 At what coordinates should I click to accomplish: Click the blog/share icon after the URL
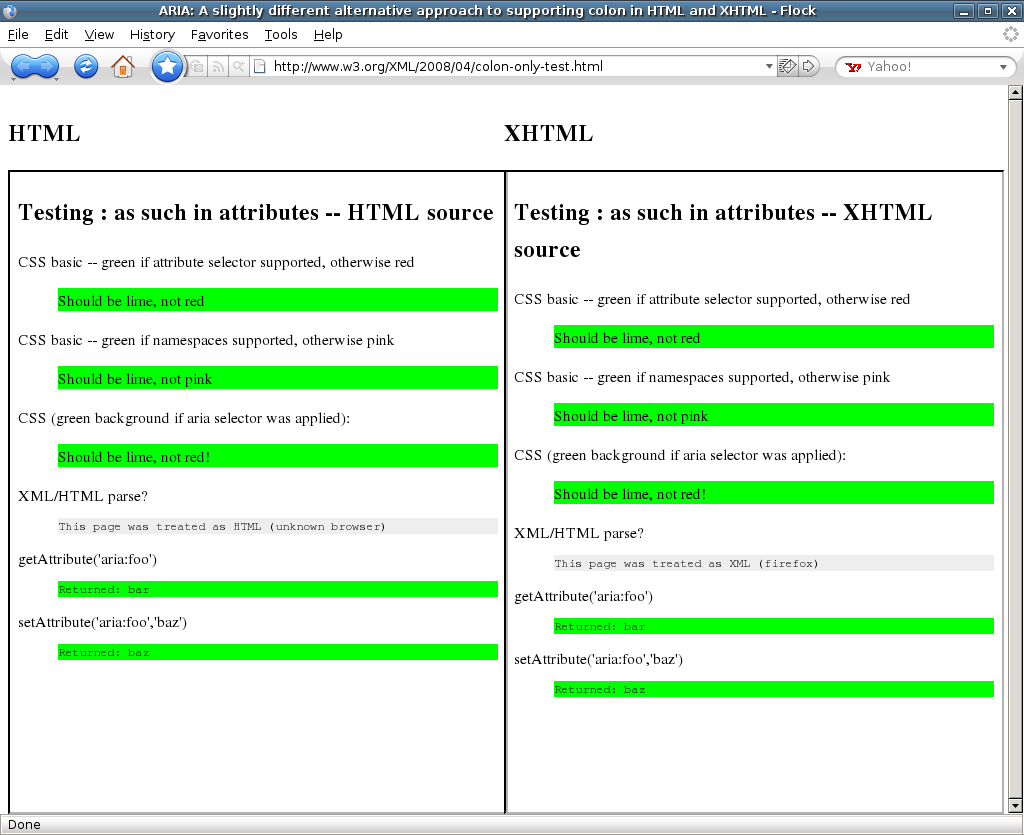coord(788,66)
